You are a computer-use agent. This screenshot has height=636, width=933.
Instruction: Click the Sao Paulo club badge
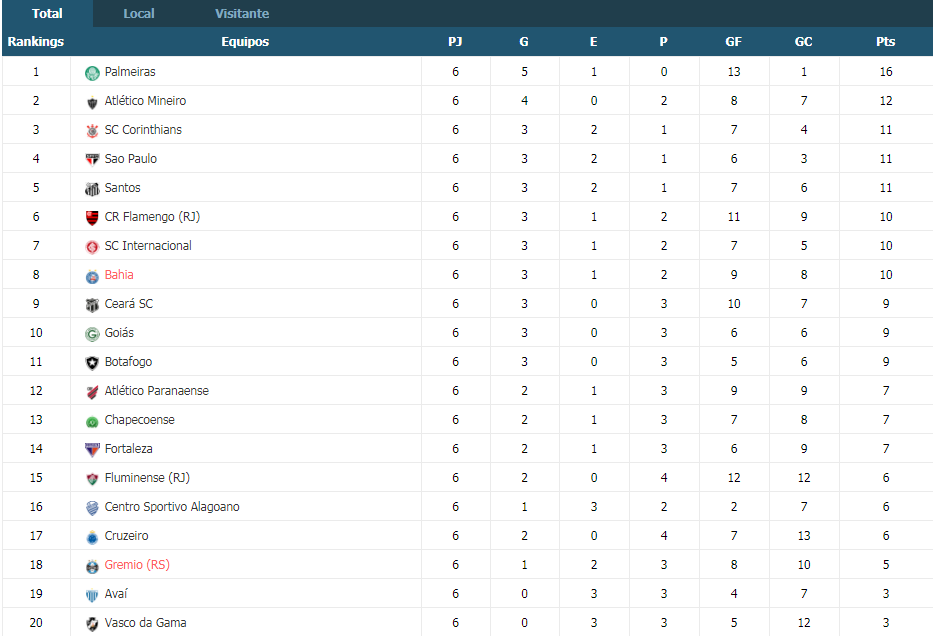coord(92,159)
